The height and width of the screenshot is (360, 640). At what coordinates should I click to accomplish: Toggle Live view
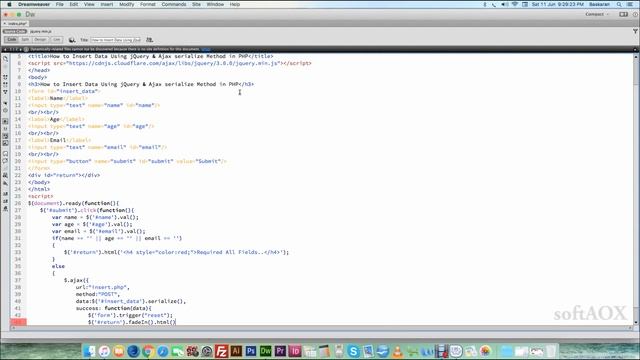click(x=56, y=40)
